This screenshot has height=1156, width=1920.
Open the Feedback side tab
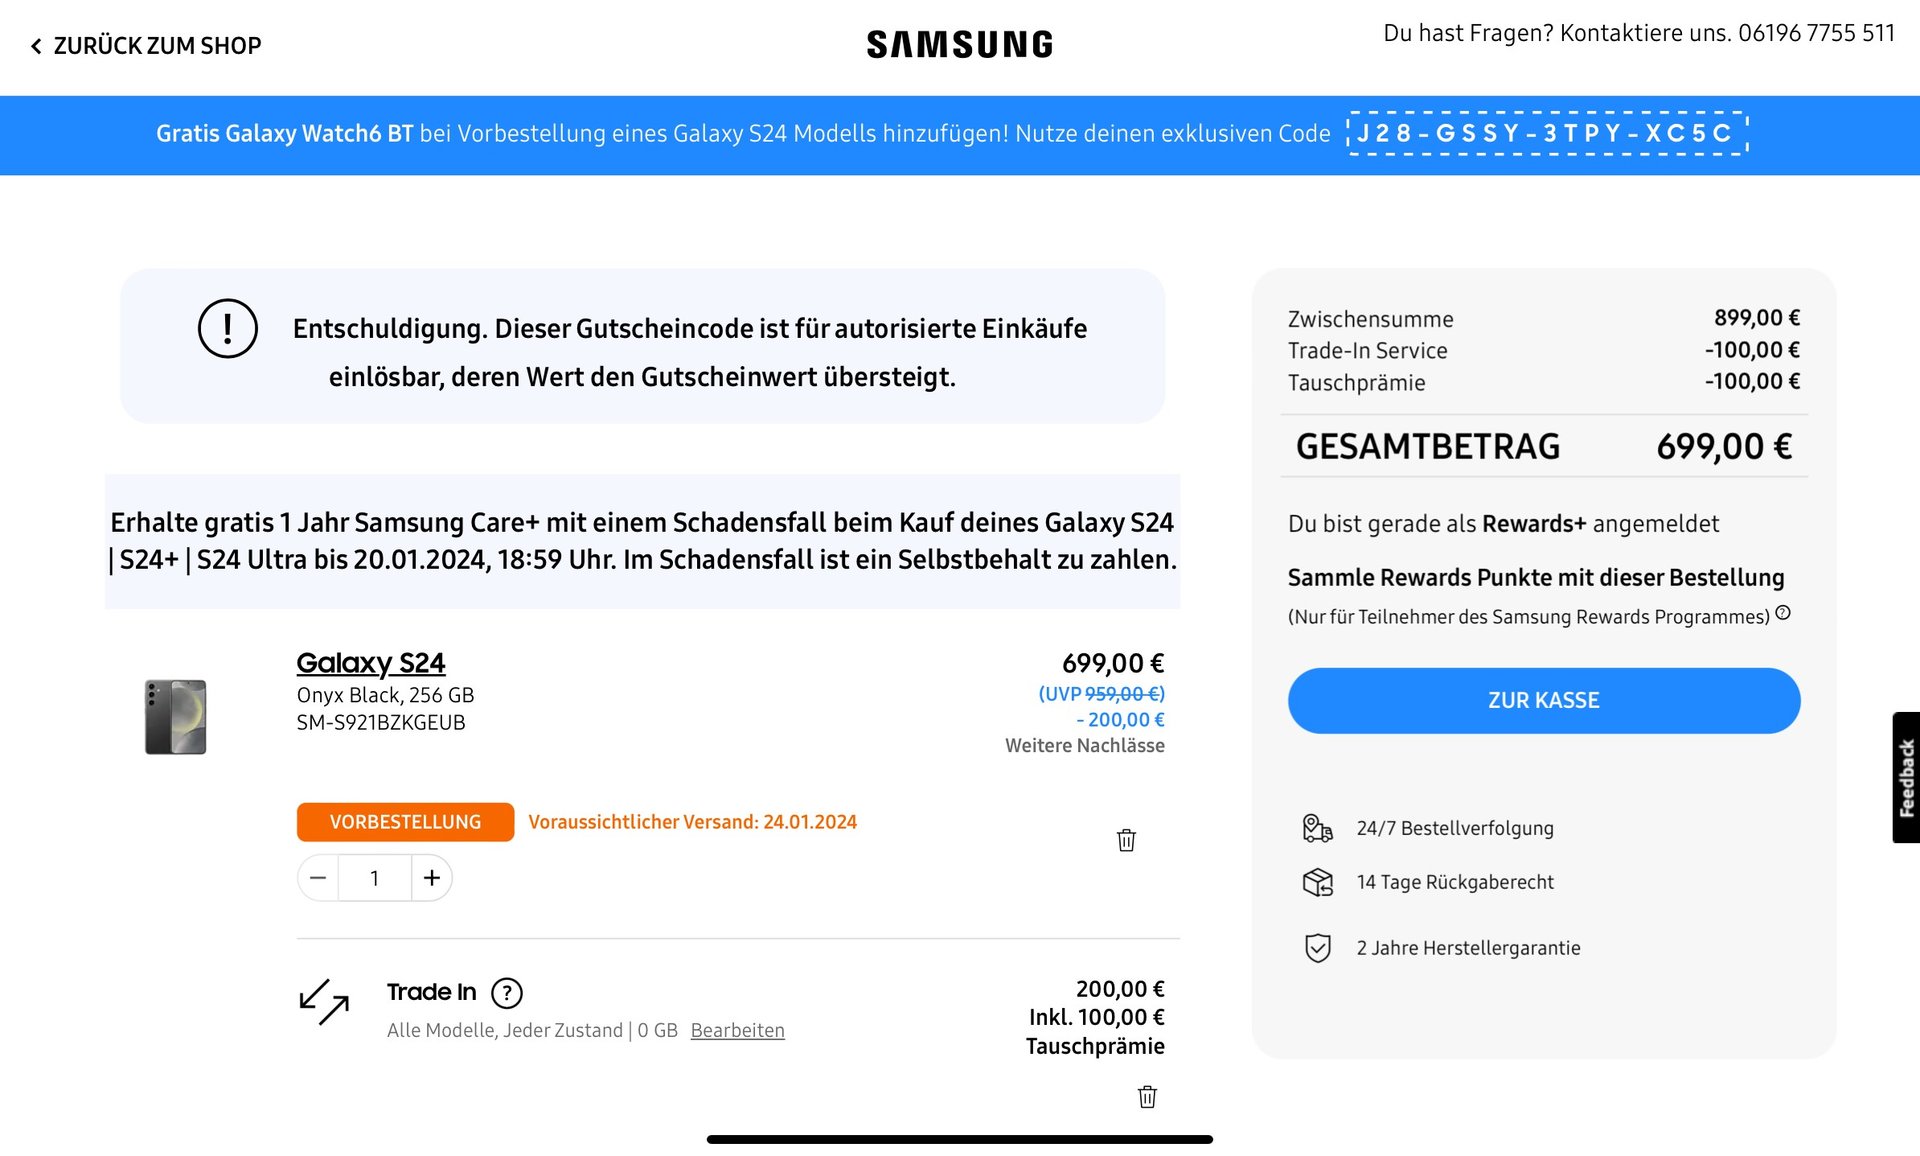1906,777
